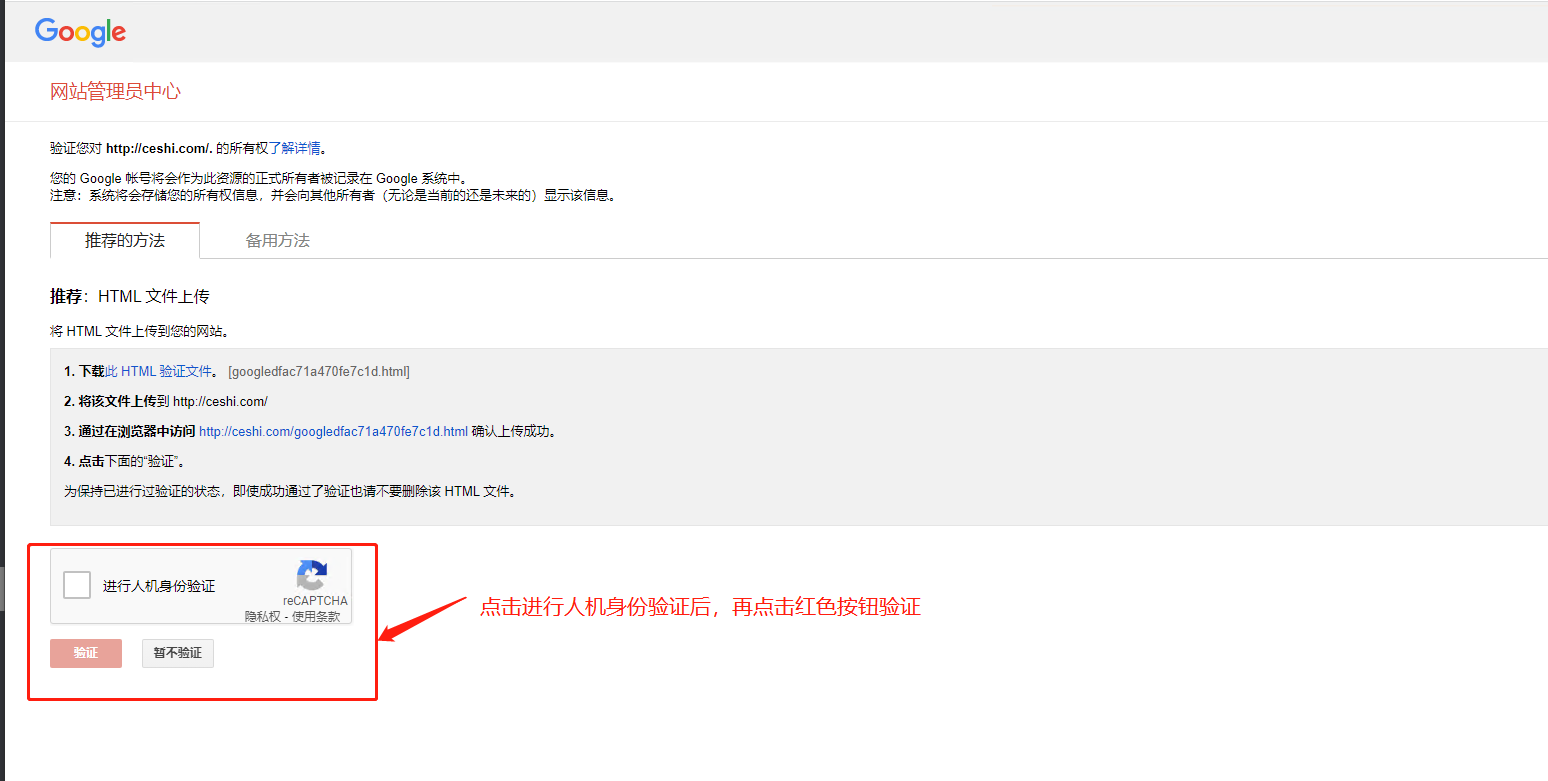Screen dimensions: 1548x781
Task: Click the bold http://ceshi.com/ text at top
Action: pyautogui.click(x=159, y=148)
